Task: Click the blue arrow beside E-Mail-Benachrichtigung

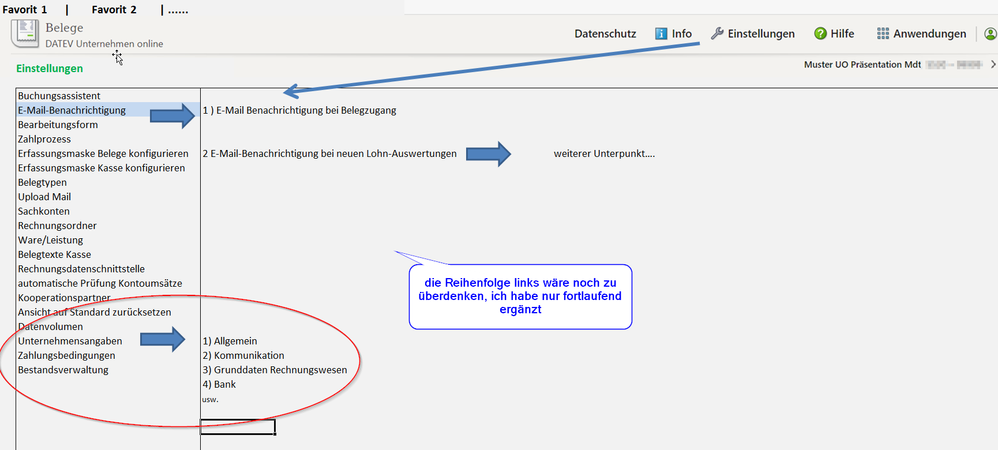Action: tap(172, 116)
